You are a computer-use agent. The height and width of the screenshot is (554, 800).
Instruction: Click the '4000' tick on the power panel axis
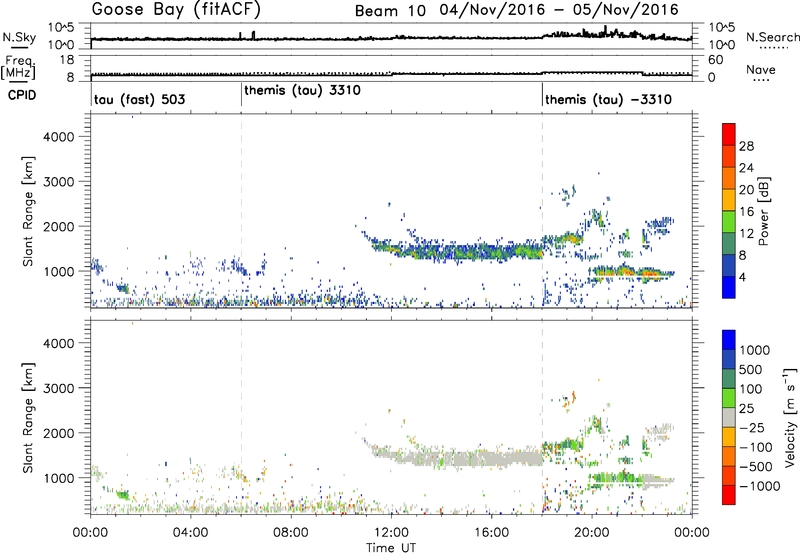coord(59,137)
